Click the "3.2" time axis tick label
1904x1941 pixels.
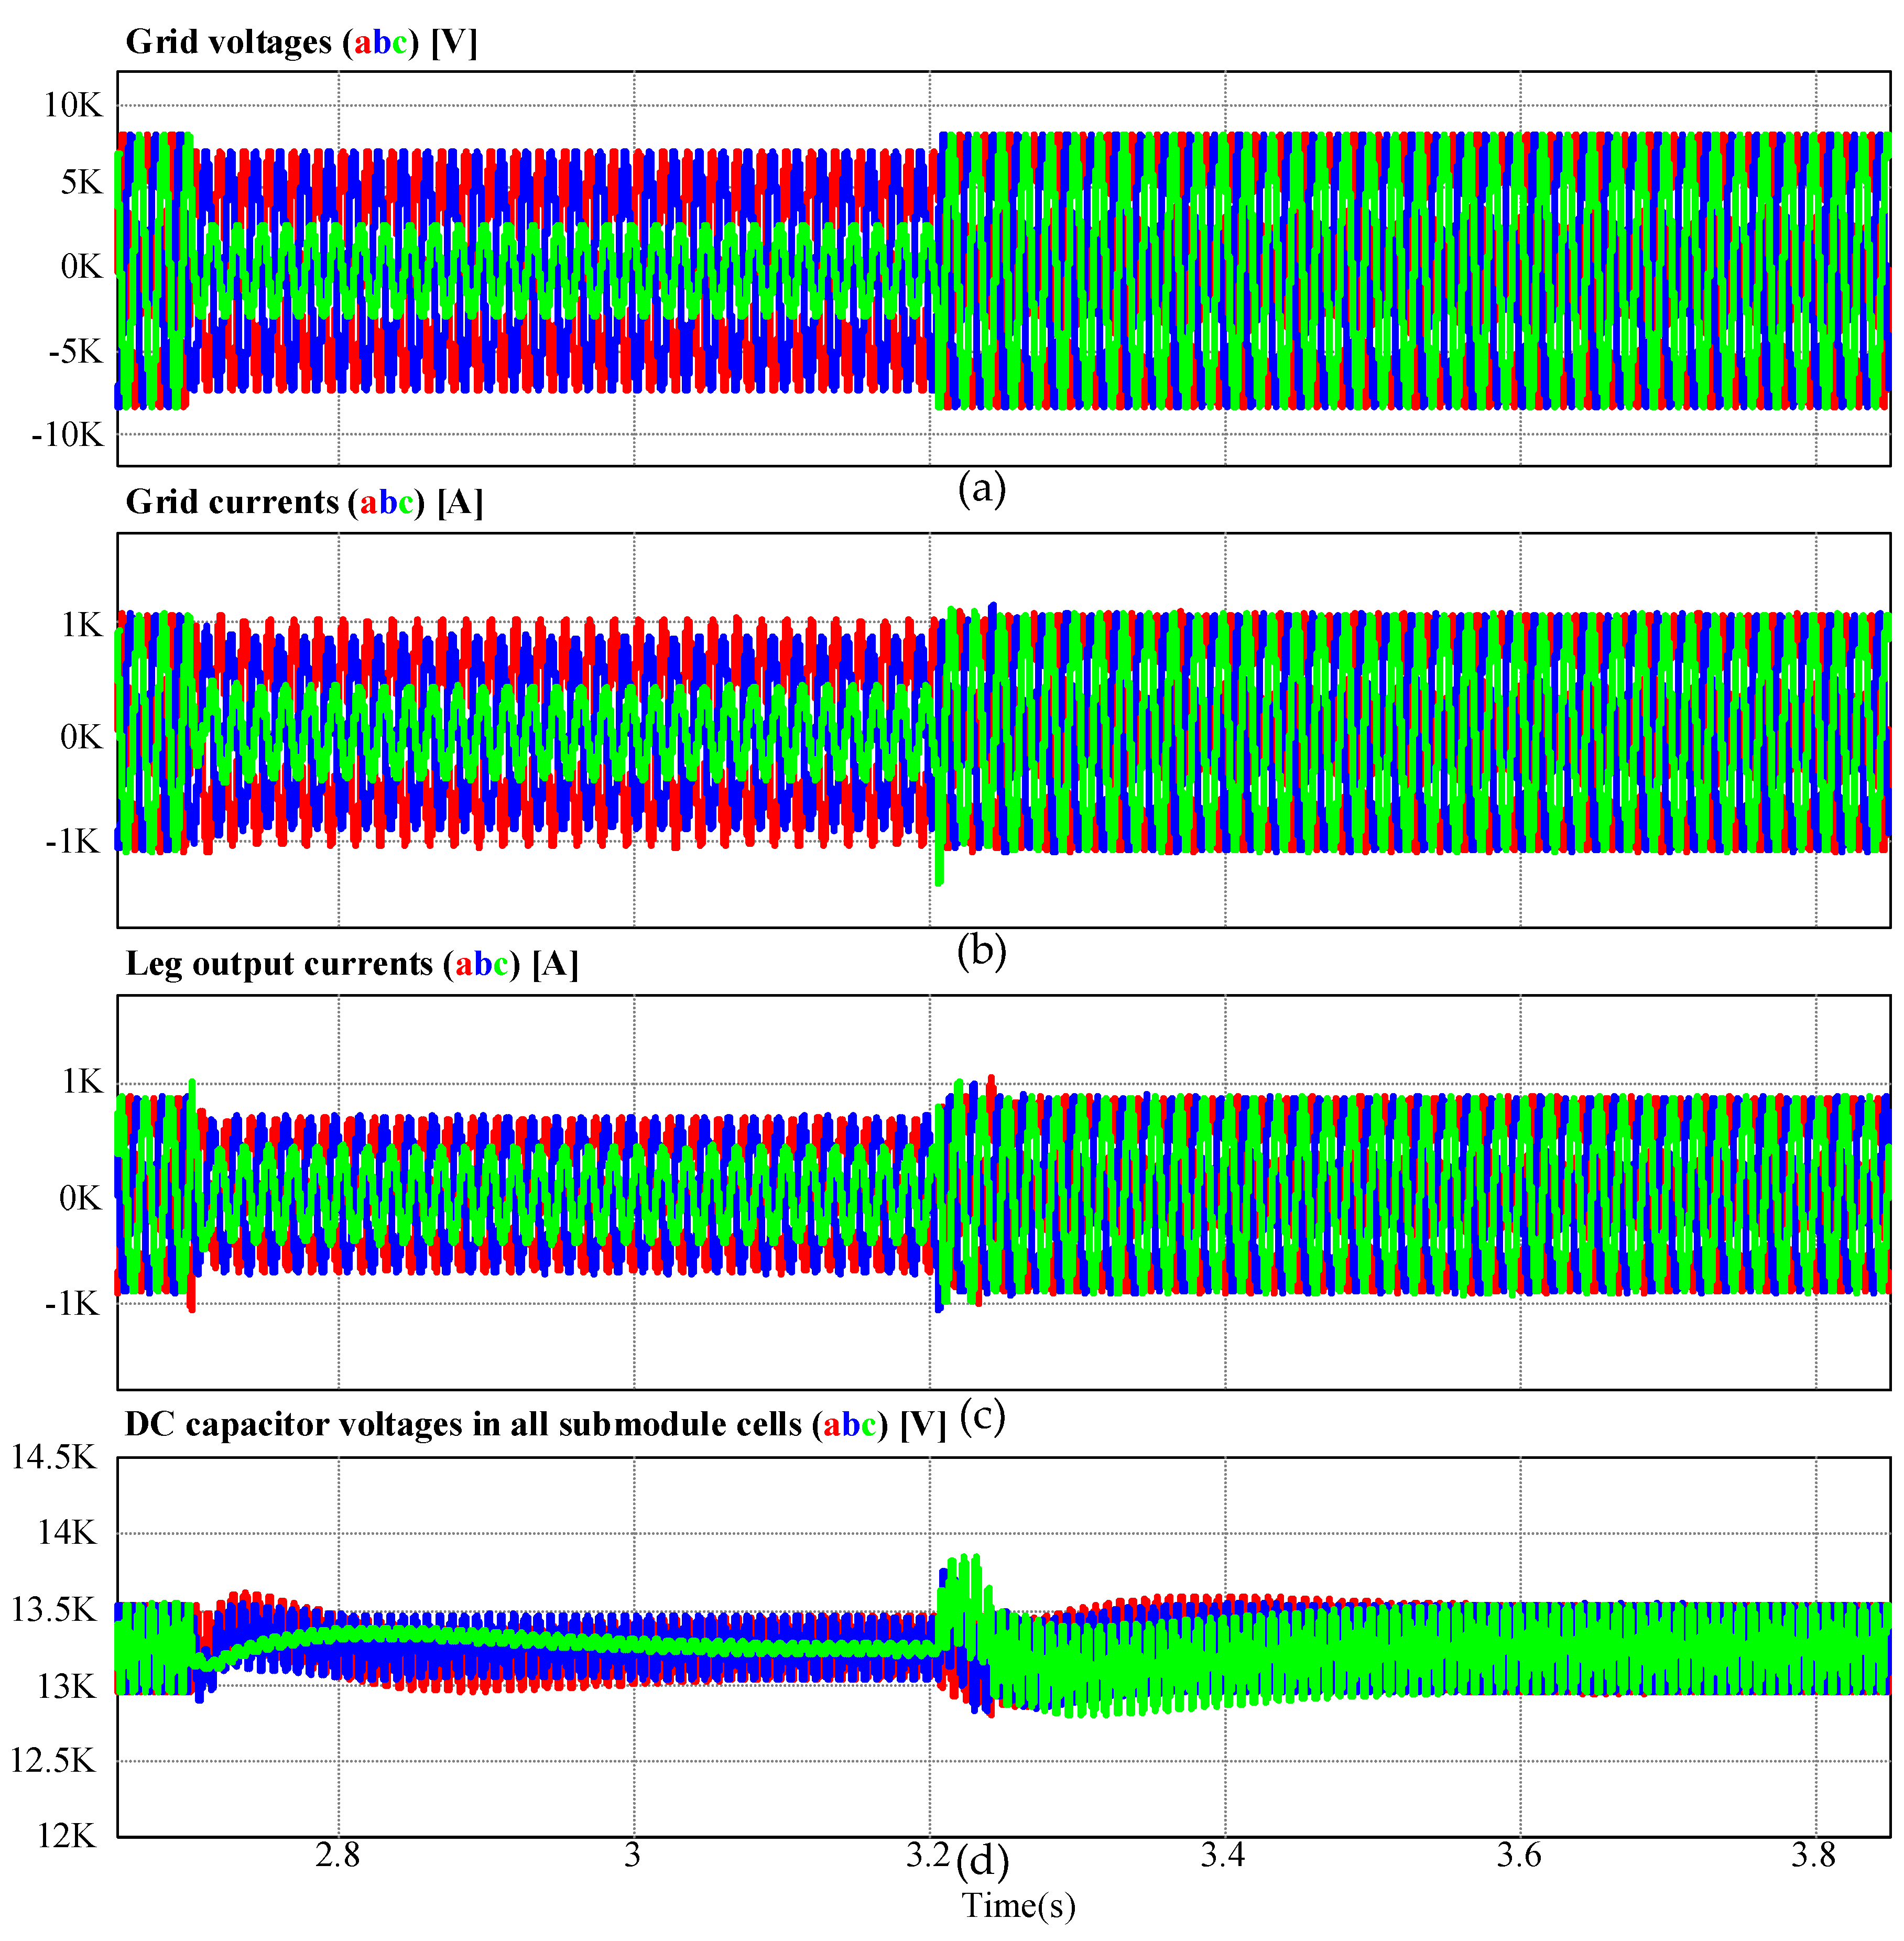[x=928, y=1856]
